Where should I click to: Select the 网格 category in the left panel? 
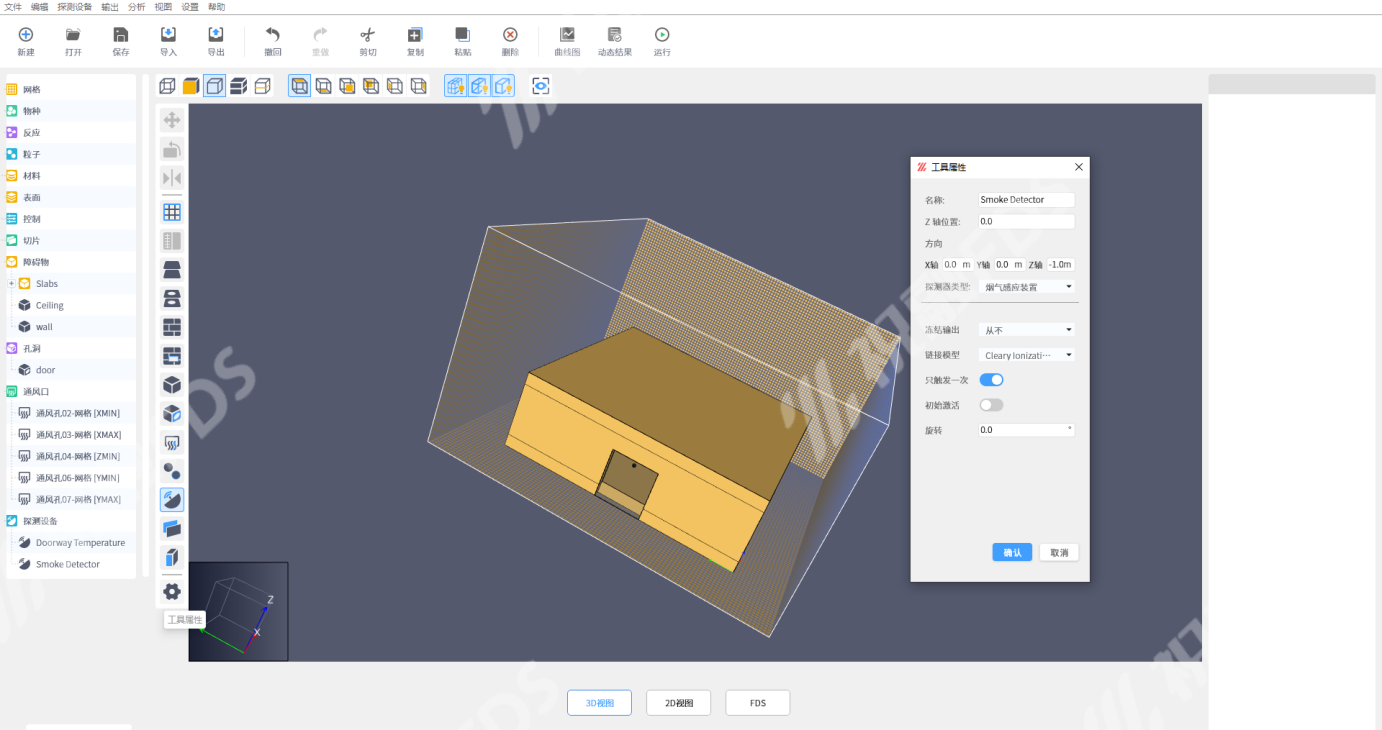(x=32, y=90)
